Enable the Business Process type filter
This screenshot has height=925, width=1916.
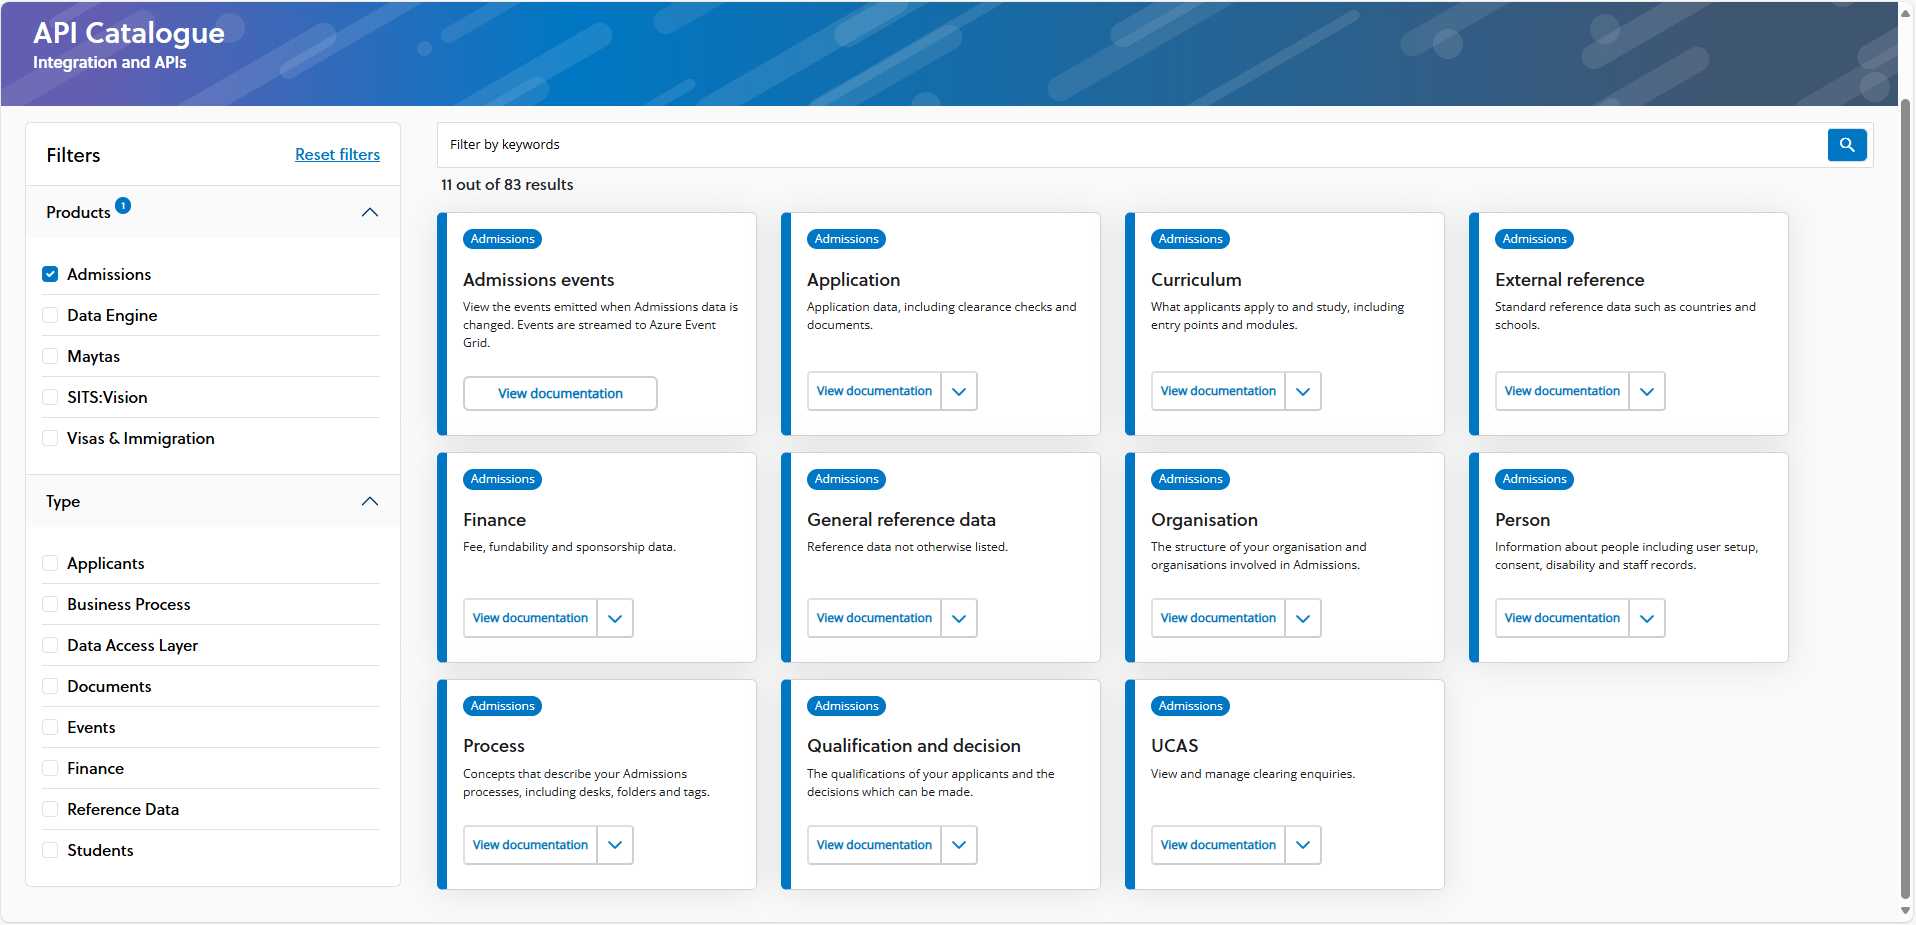pos(50,604)
